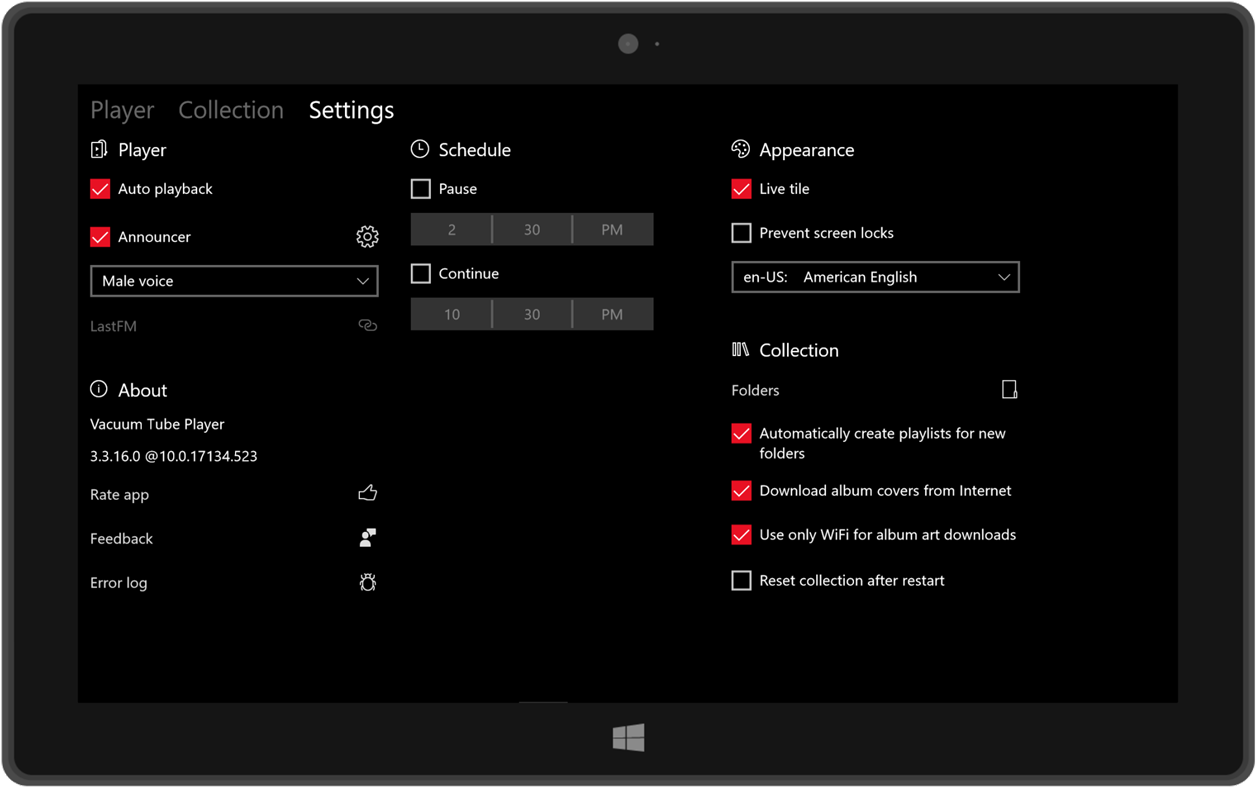Click the LastFM link icon
Screen dimensions: 1256x787
(367, 325)
